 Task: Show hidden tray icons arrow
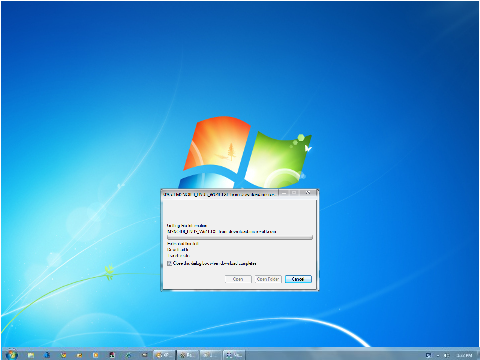click(438, 355)
